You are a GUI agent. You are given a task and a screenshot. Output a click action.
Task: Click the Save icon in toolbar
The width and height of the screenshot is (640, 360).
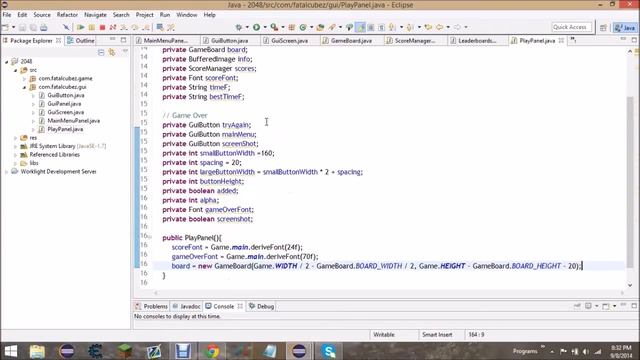[22, 27]
